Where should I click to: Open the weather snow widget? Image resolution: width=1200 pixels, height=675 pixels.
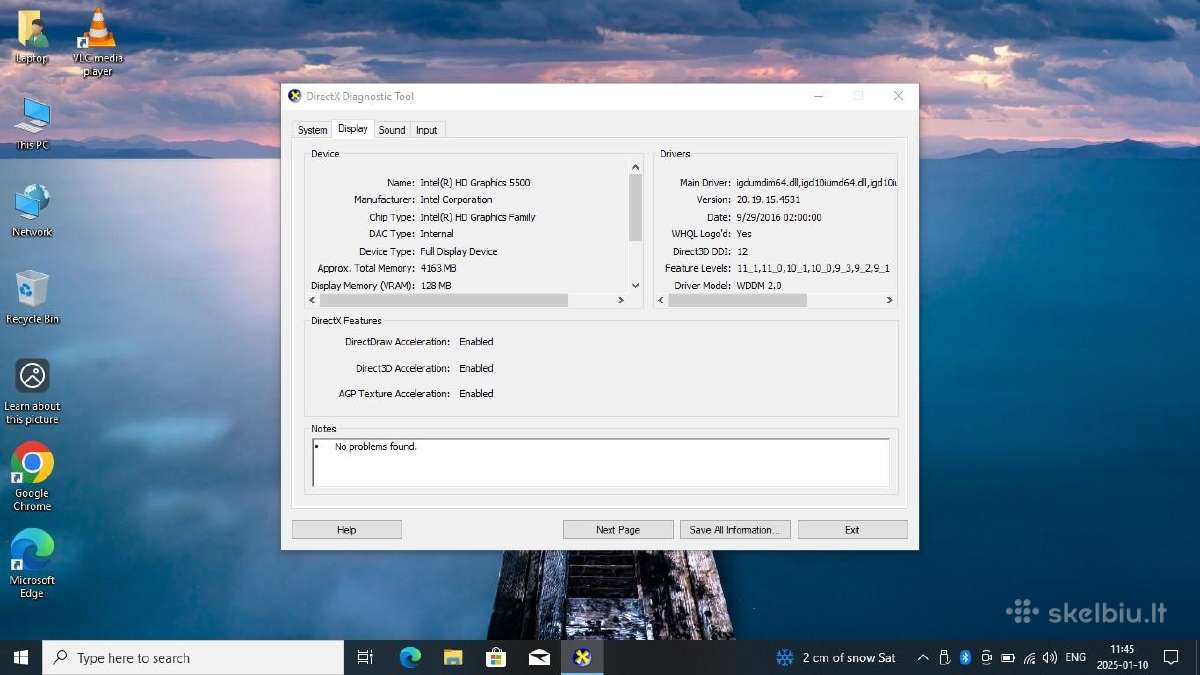836,657
